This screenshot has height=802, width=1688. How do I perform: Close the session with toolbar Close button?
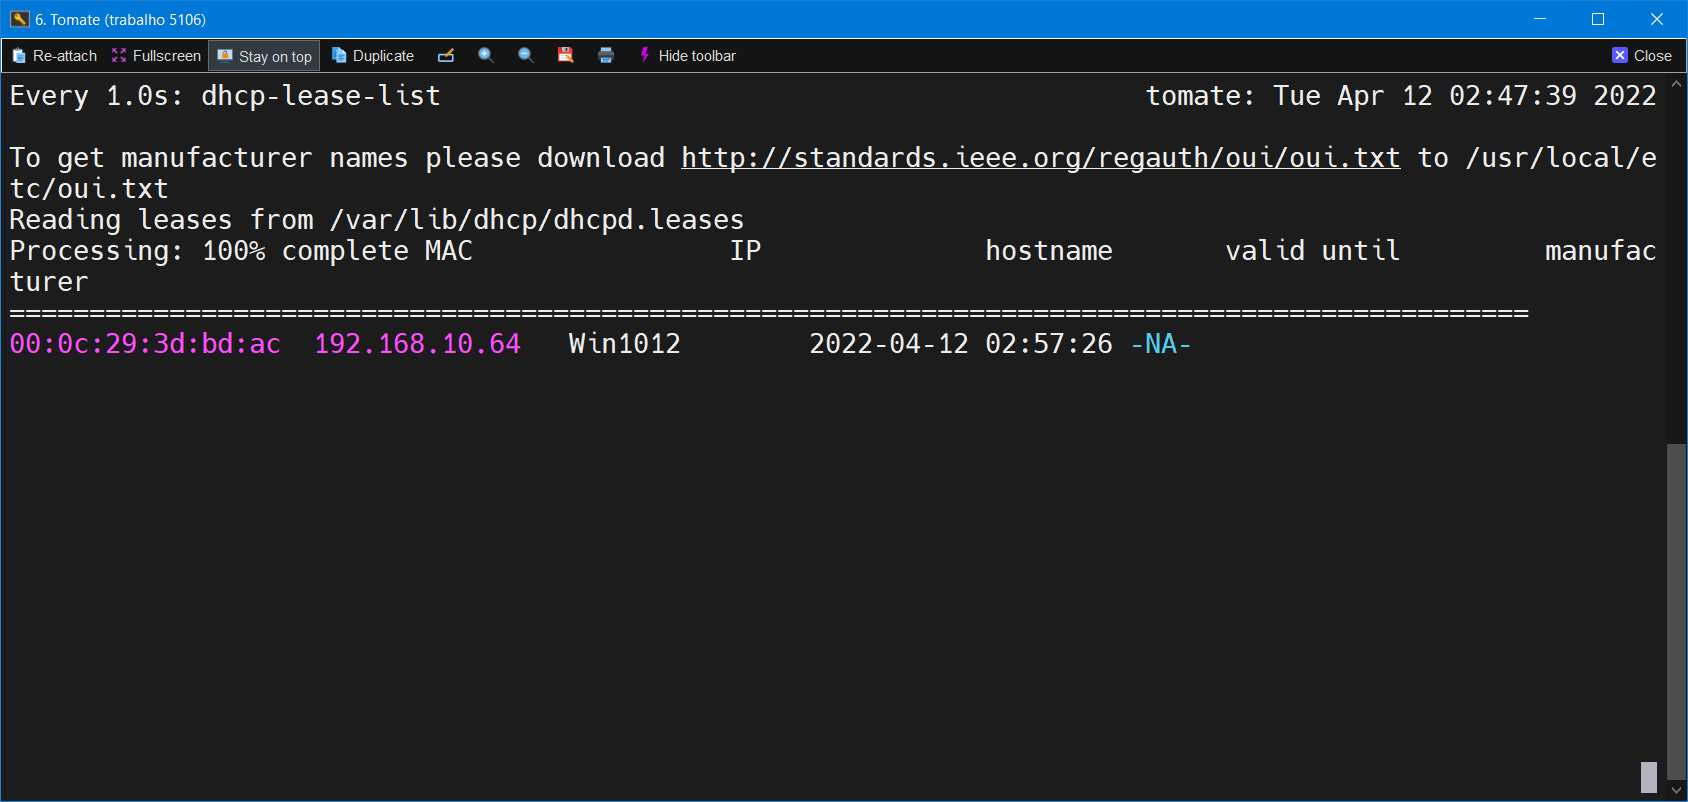pyautogui.click(x=1642, y=56)
